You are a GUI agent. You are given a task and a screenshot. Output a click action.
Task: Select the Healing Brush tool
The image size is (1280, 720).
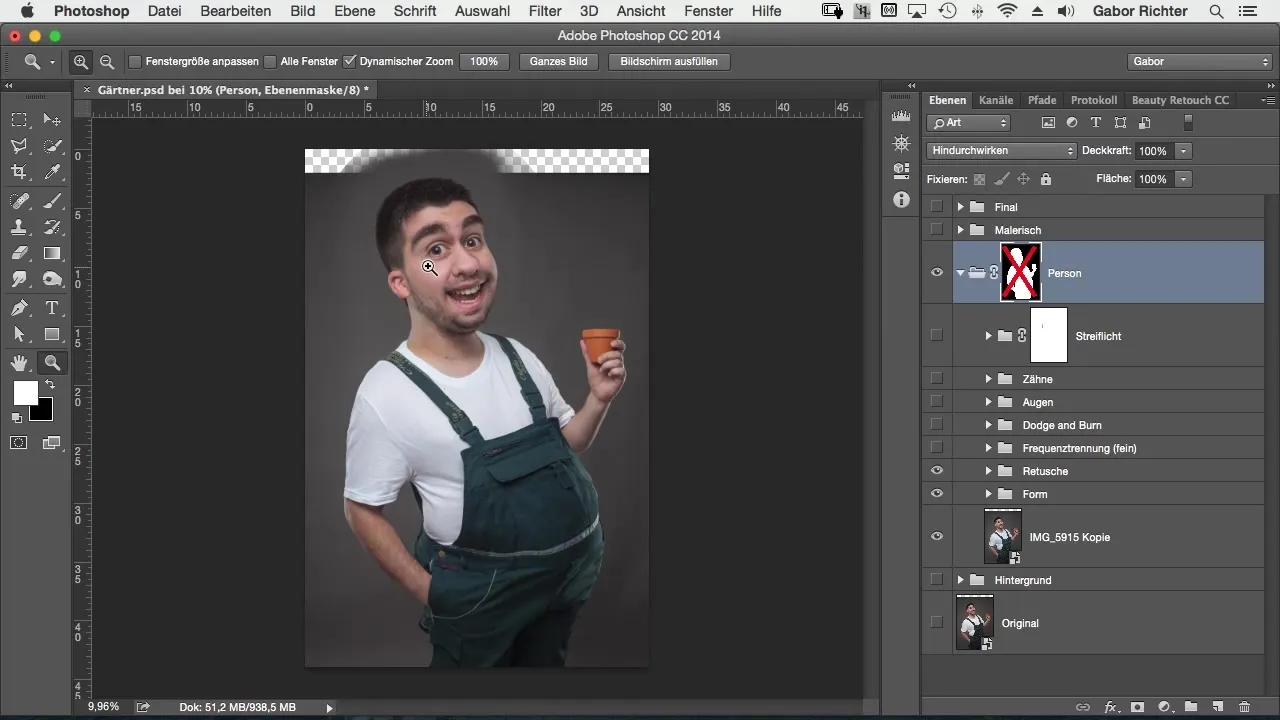pos(19,201)
